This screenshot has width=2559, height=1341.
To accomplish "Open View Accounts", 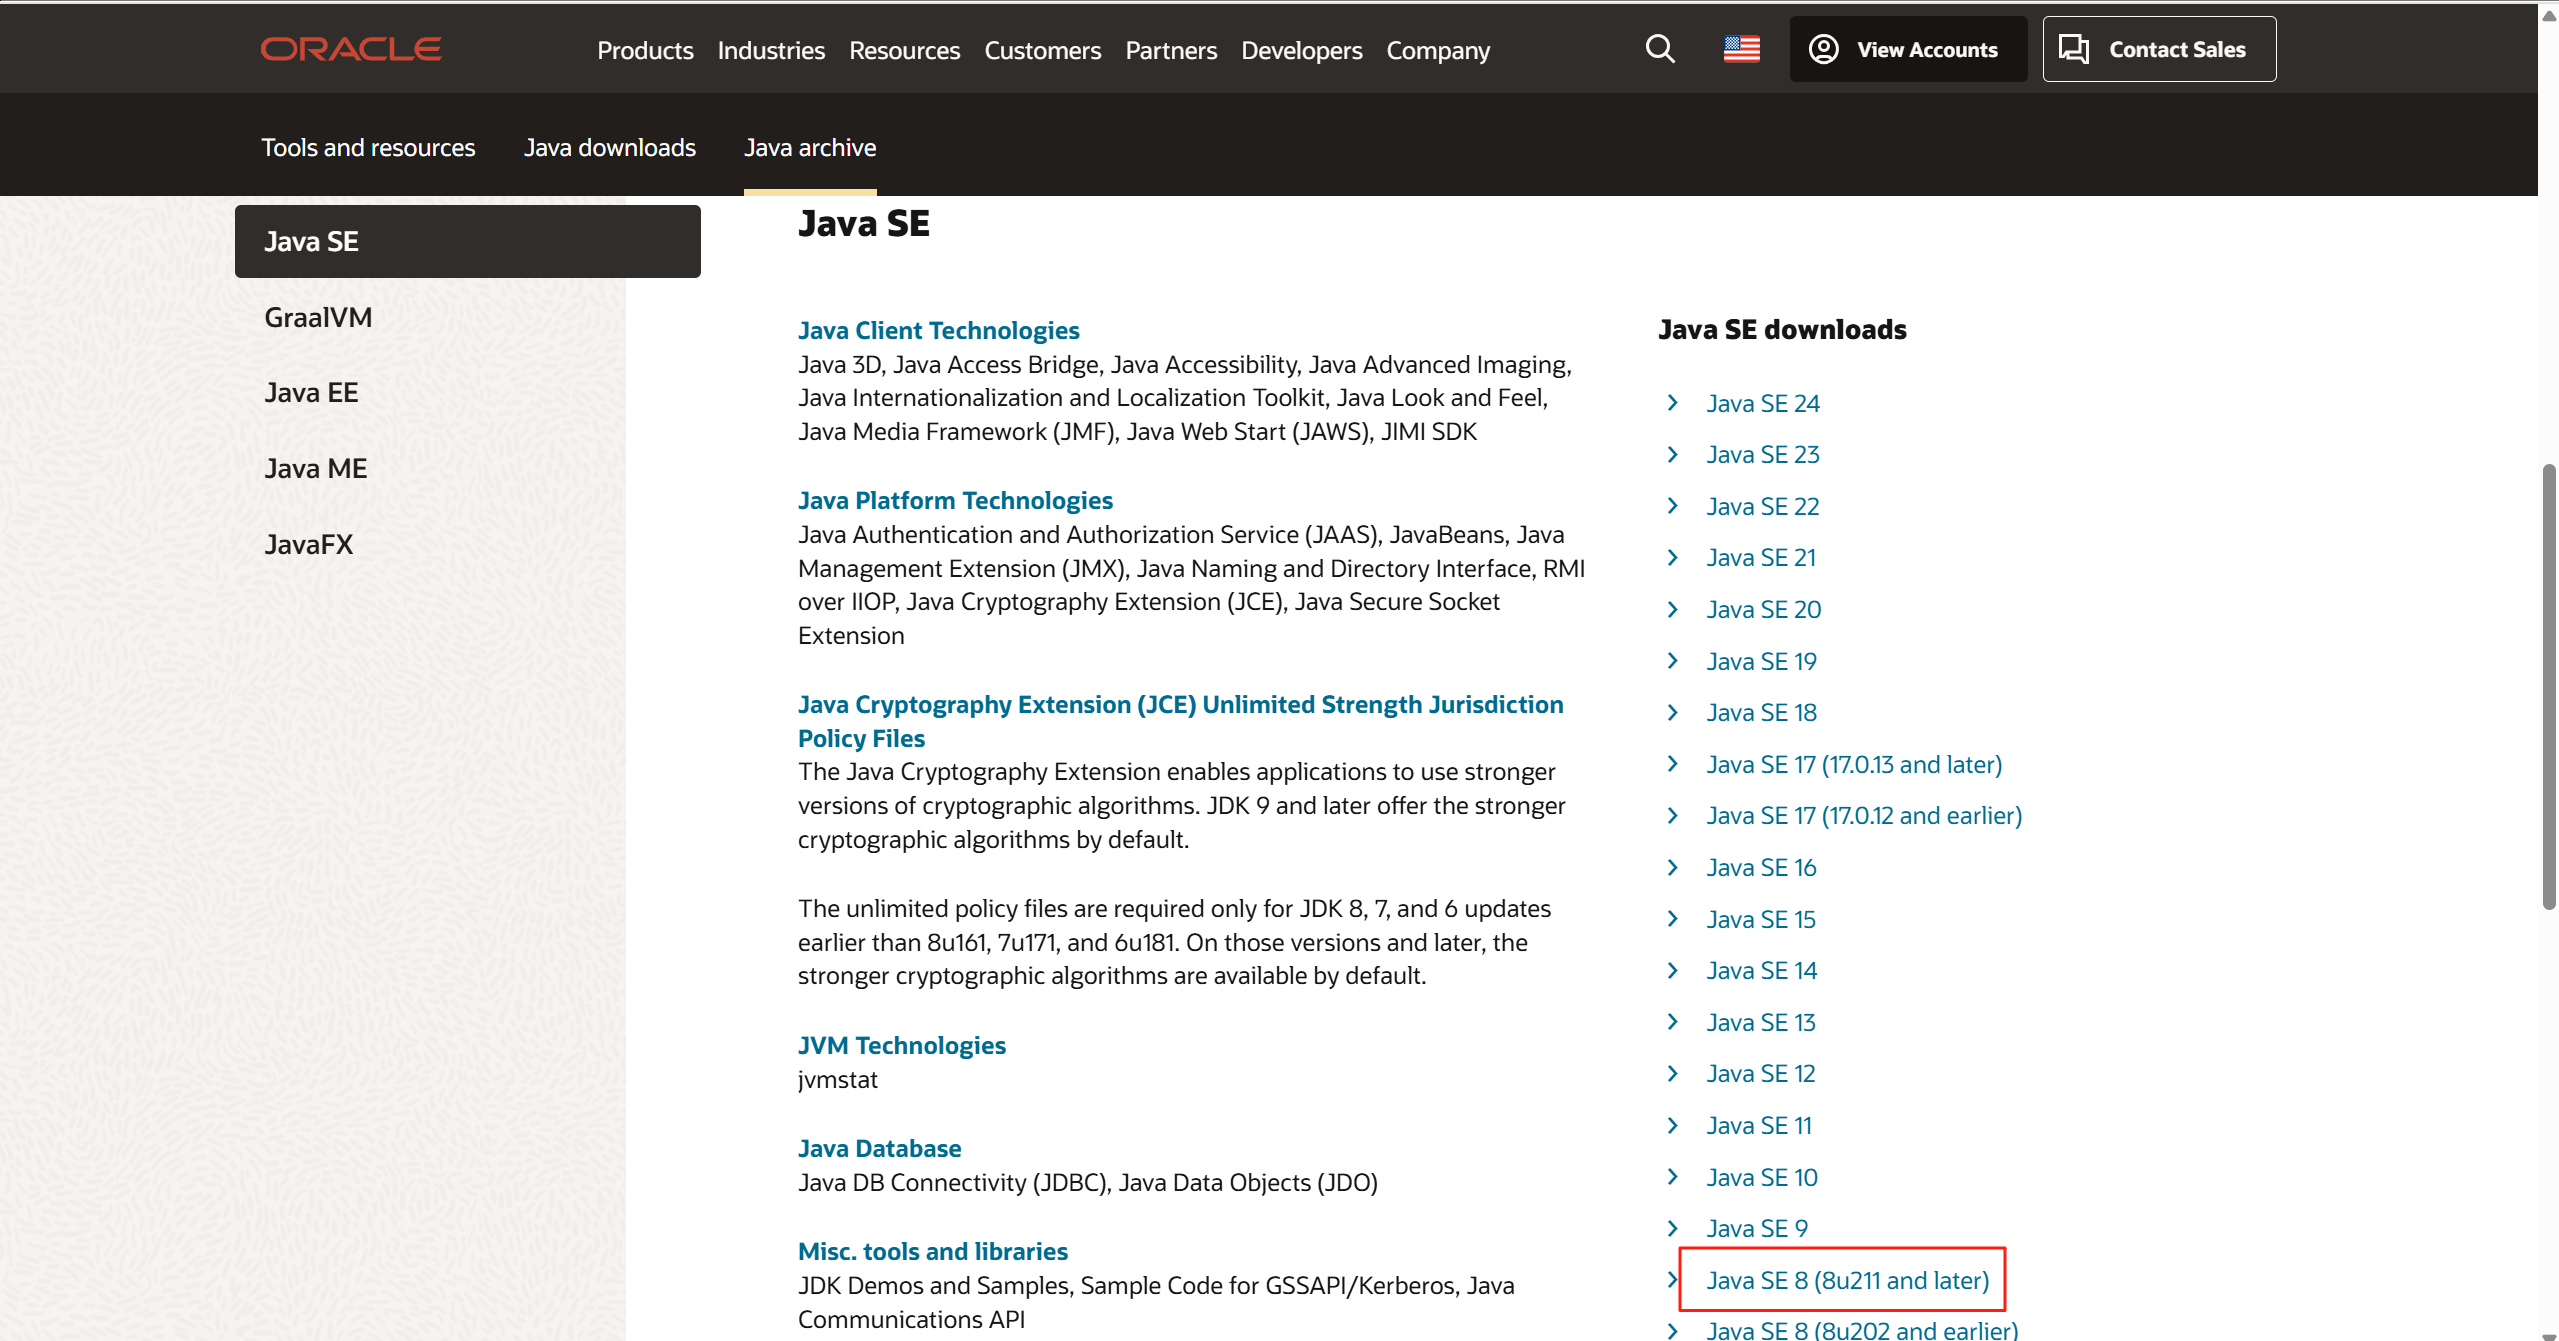I will 1906,48.
